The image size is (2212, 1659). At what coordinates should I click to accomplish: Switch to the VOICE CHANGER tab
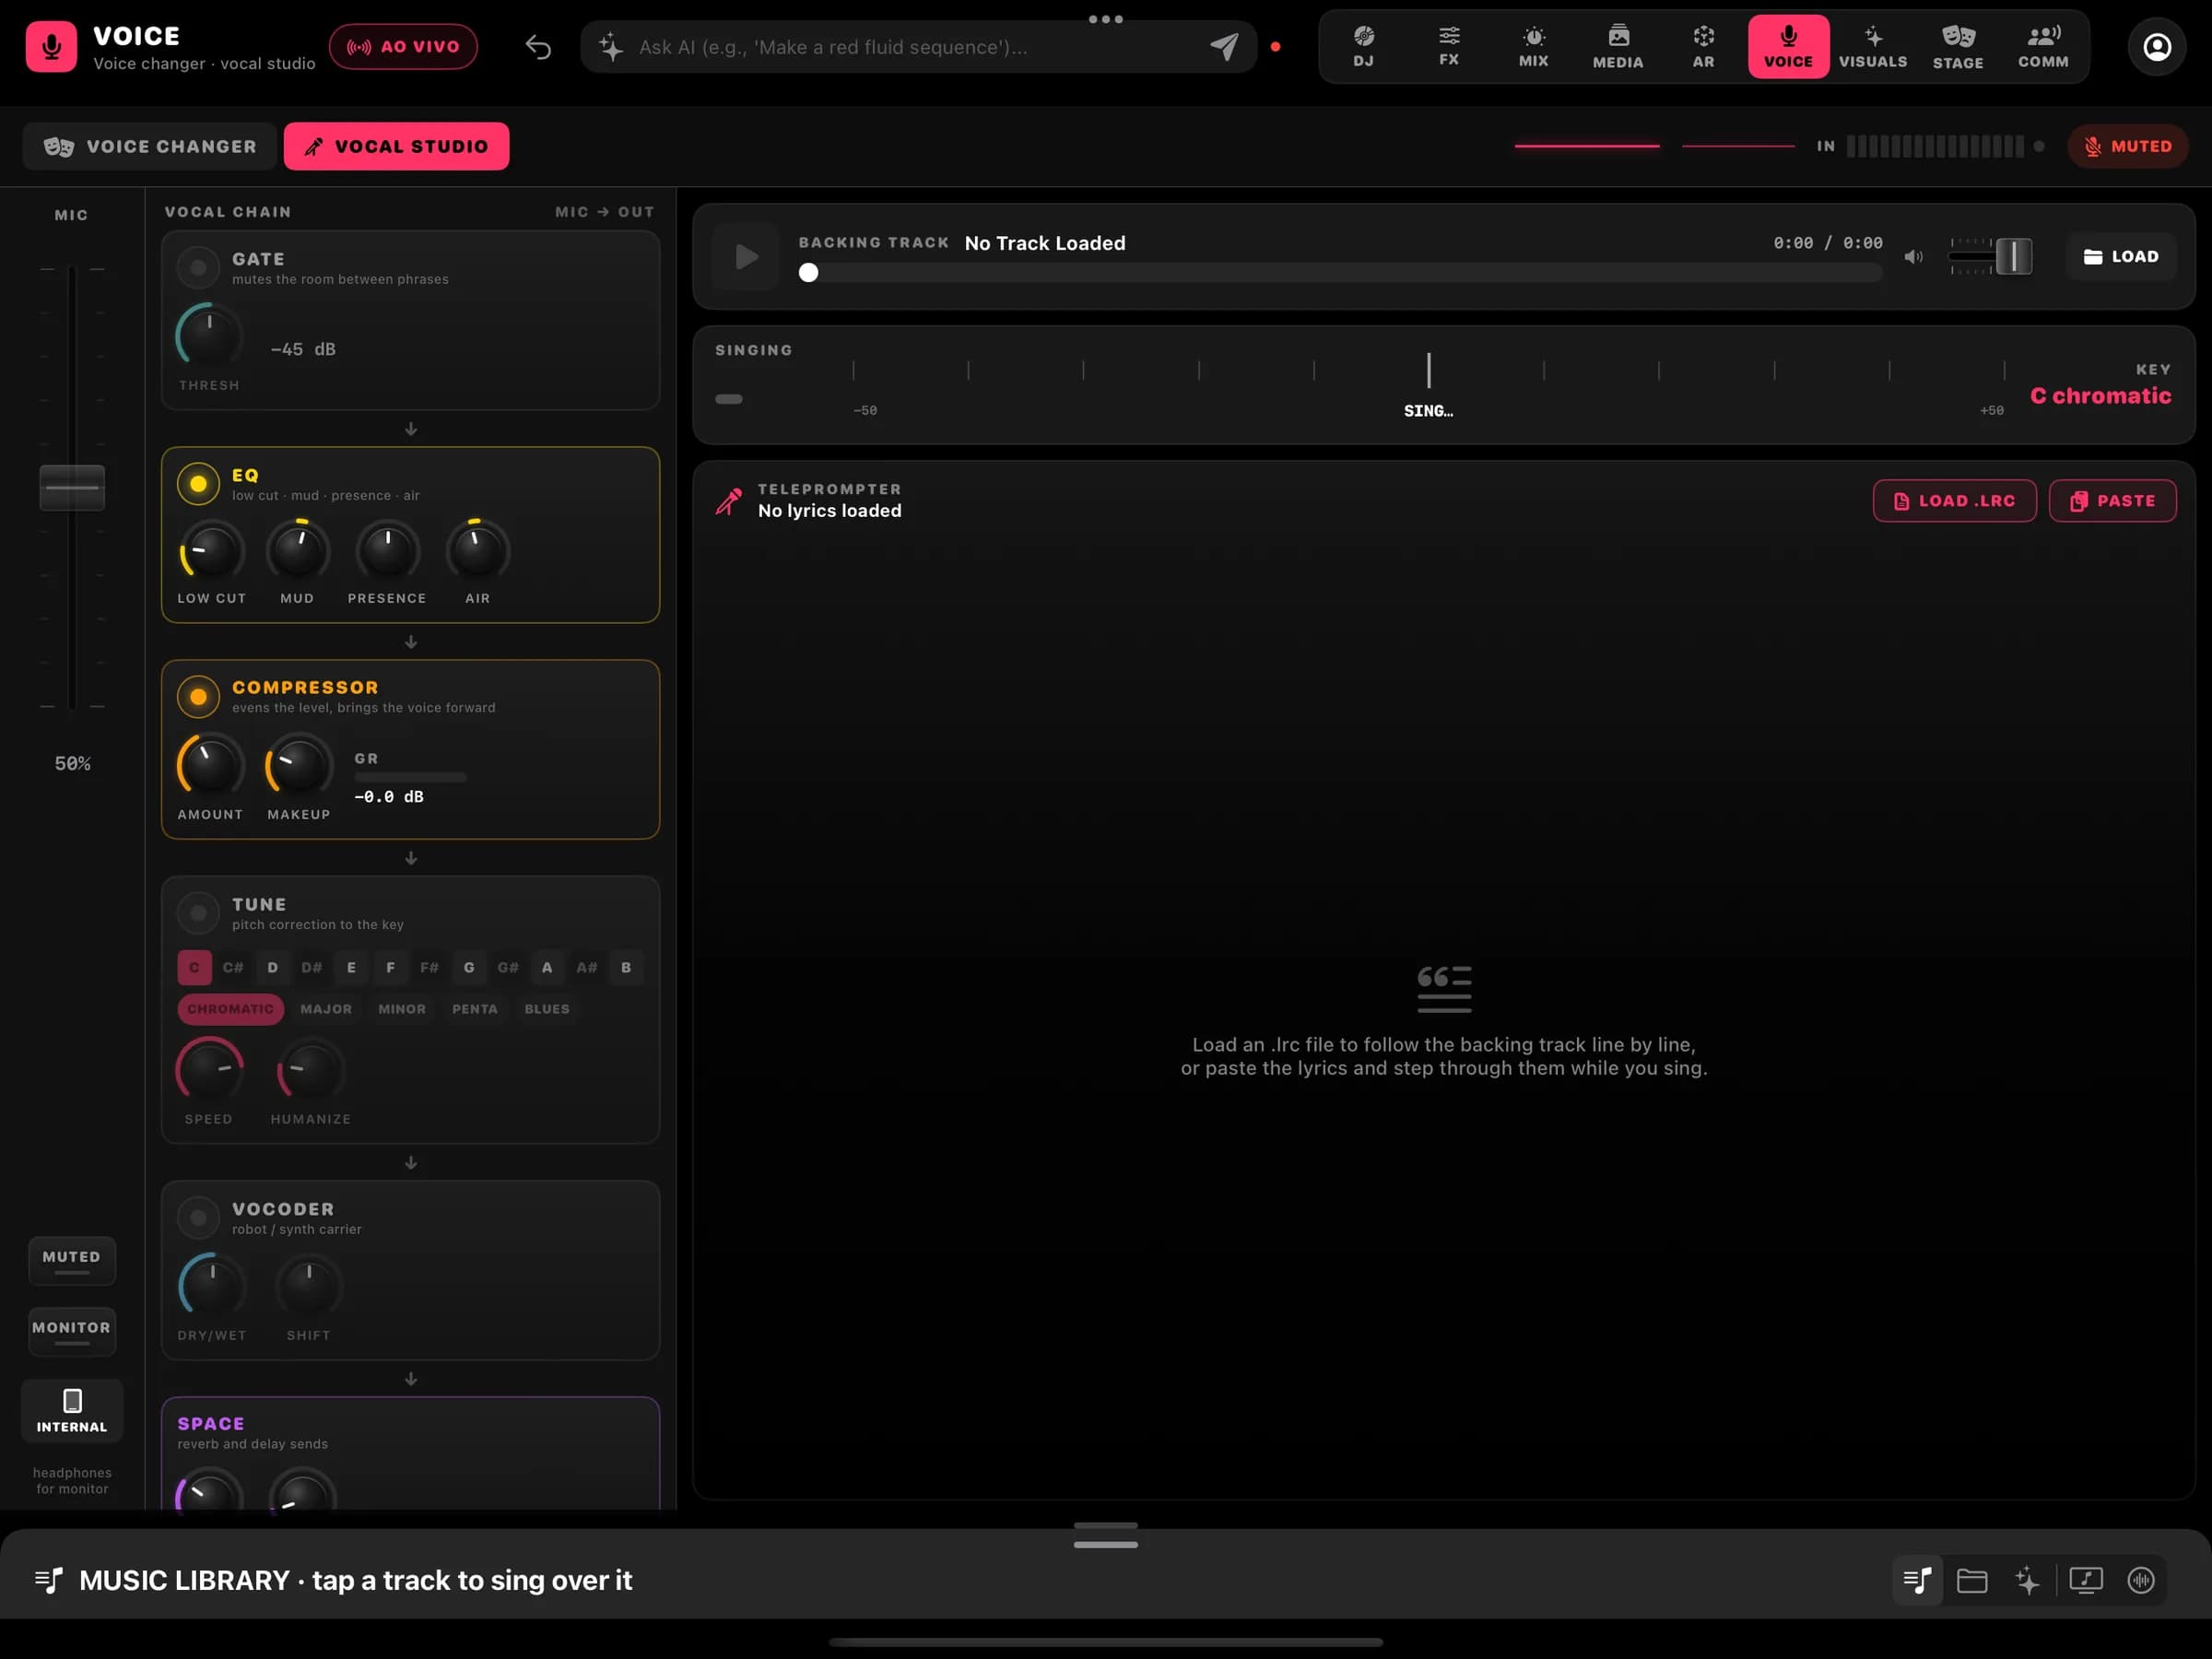150,146
